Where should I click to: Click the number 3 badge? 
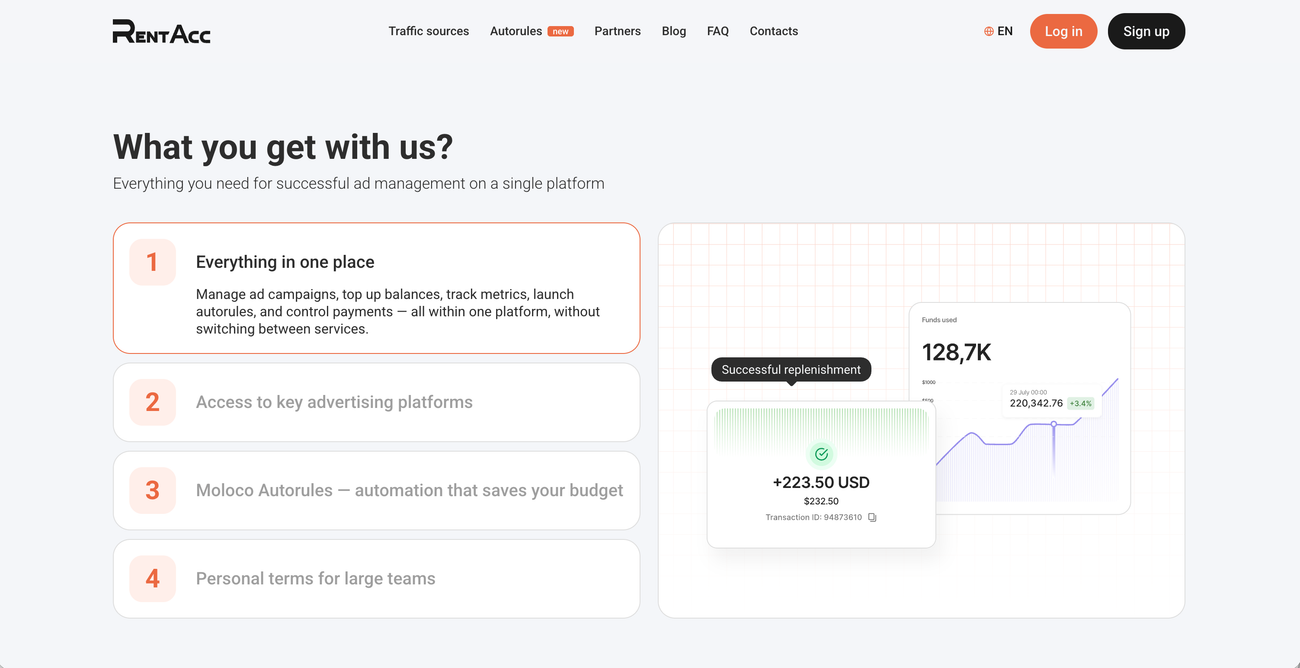tap(153, 490)
